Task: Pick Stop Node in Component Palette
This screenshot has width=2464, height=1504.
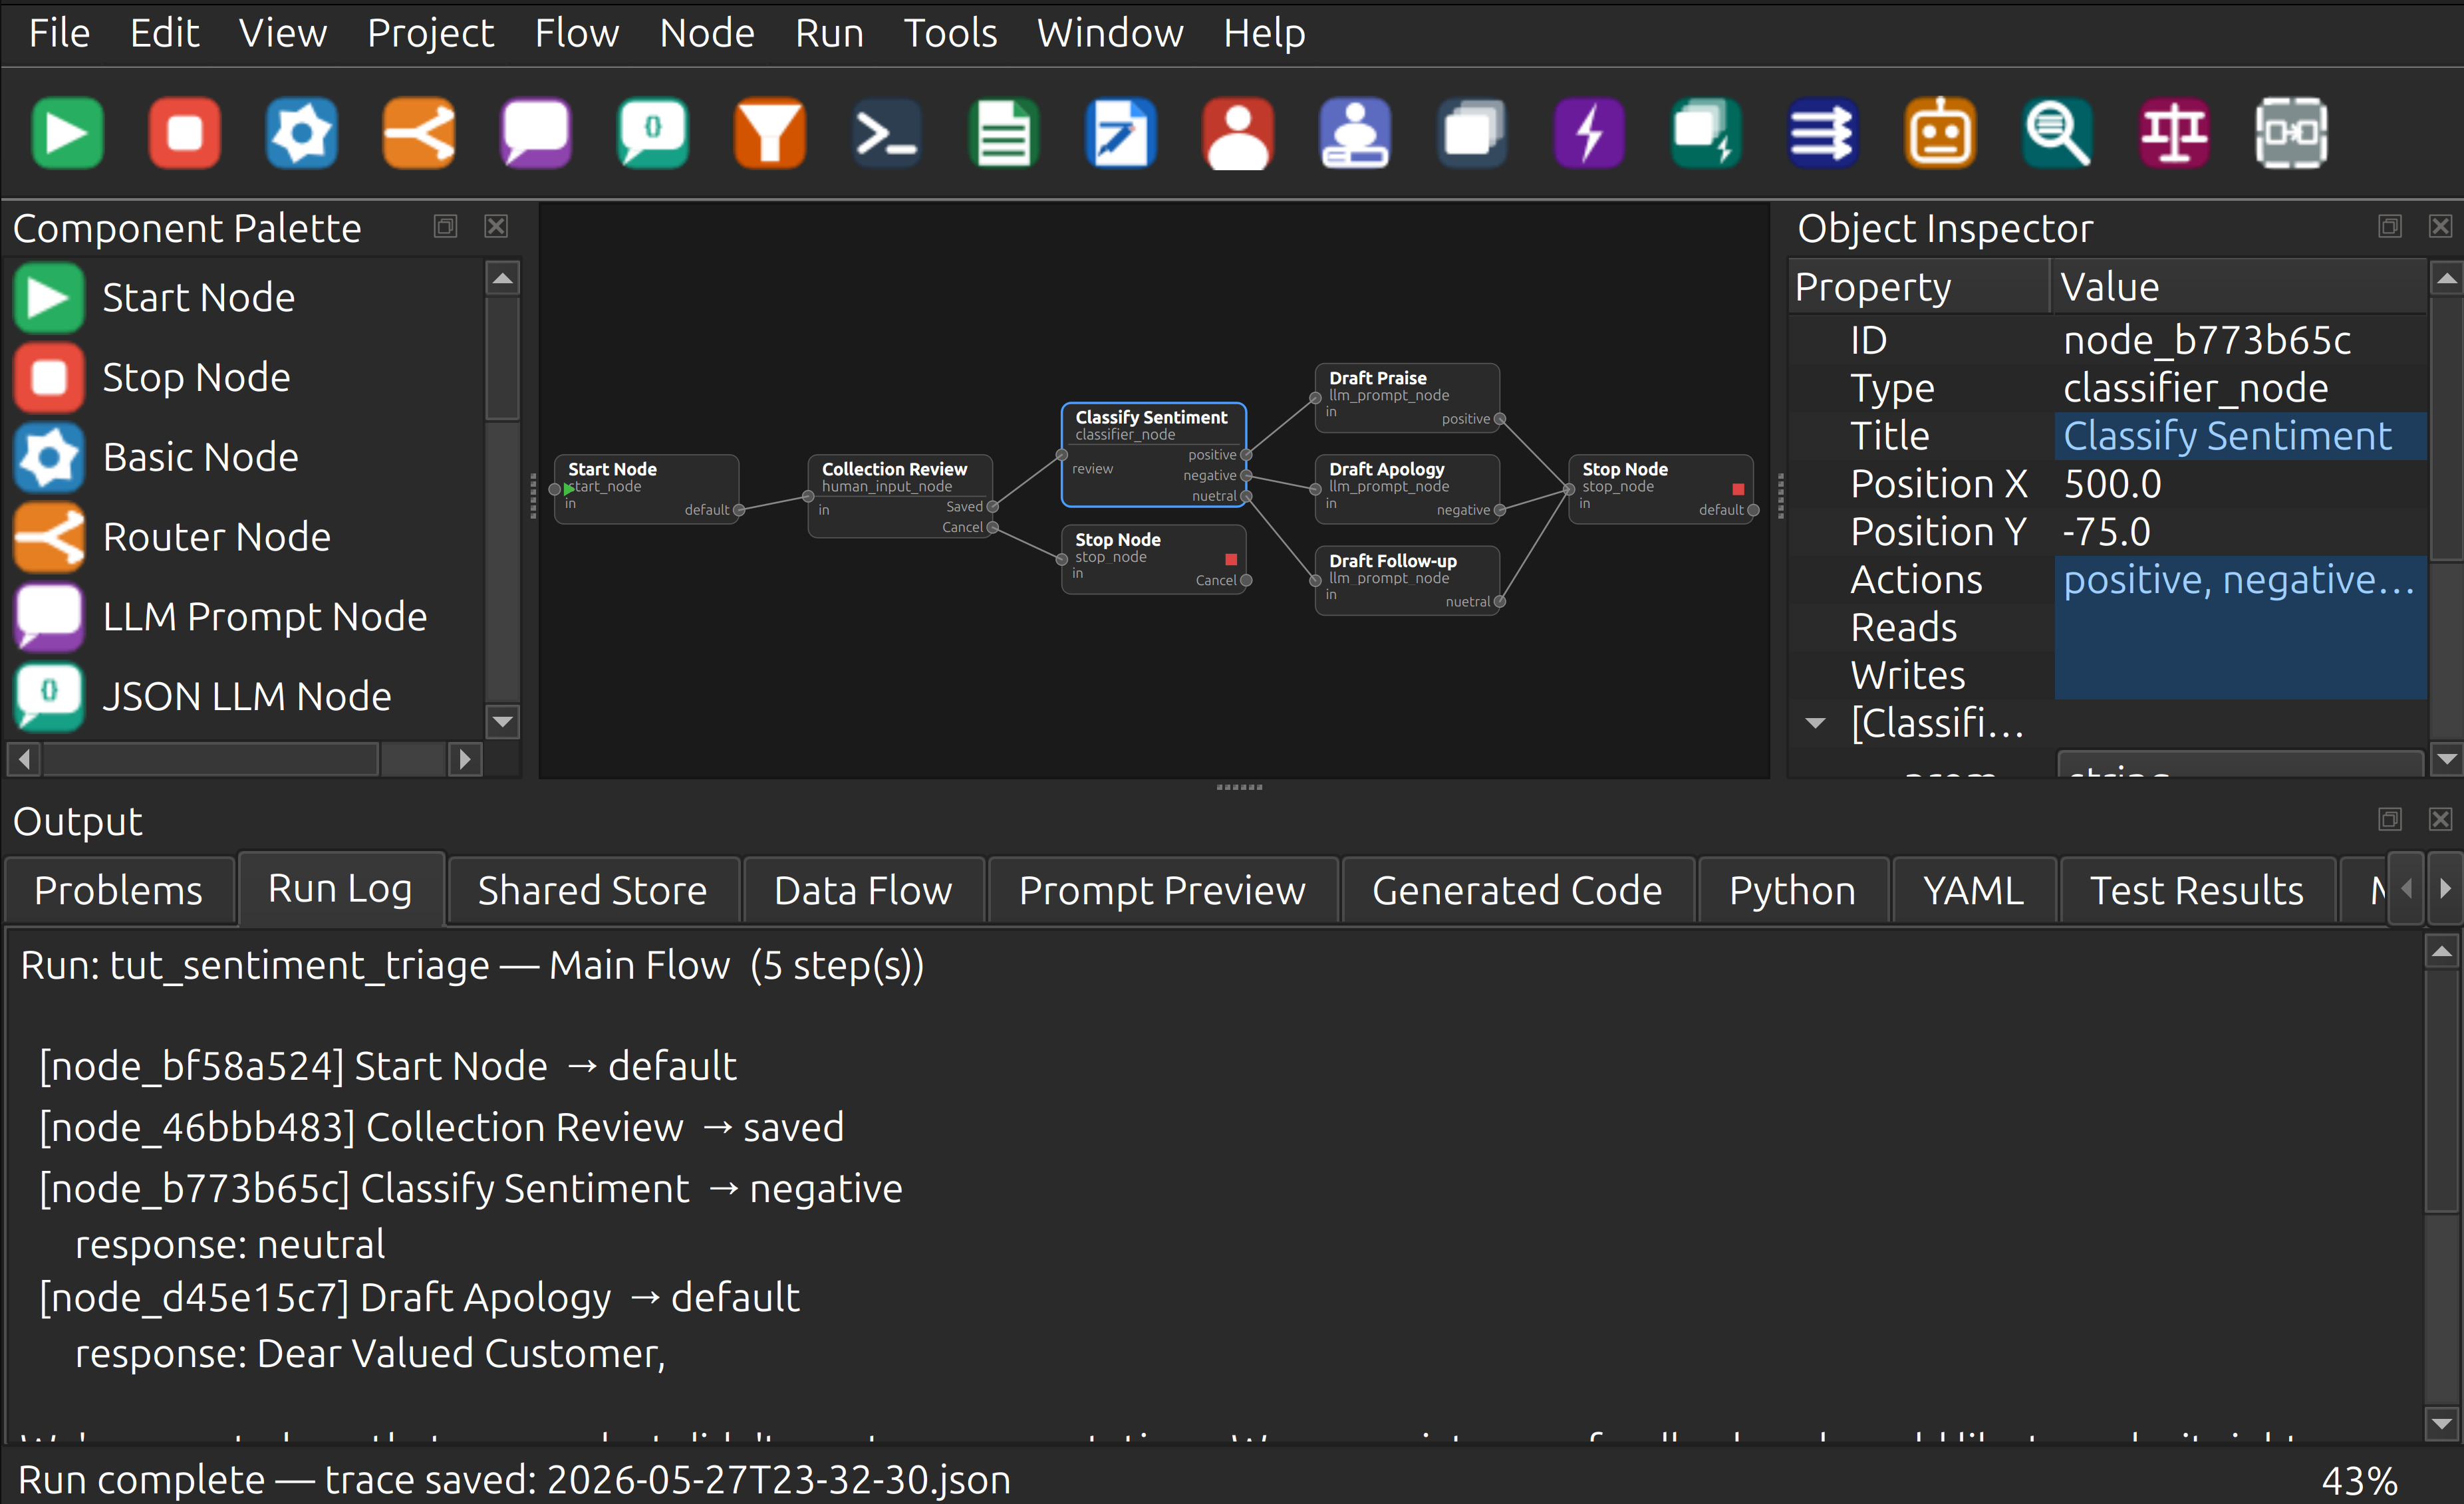Action: click(x=245, y=378)
